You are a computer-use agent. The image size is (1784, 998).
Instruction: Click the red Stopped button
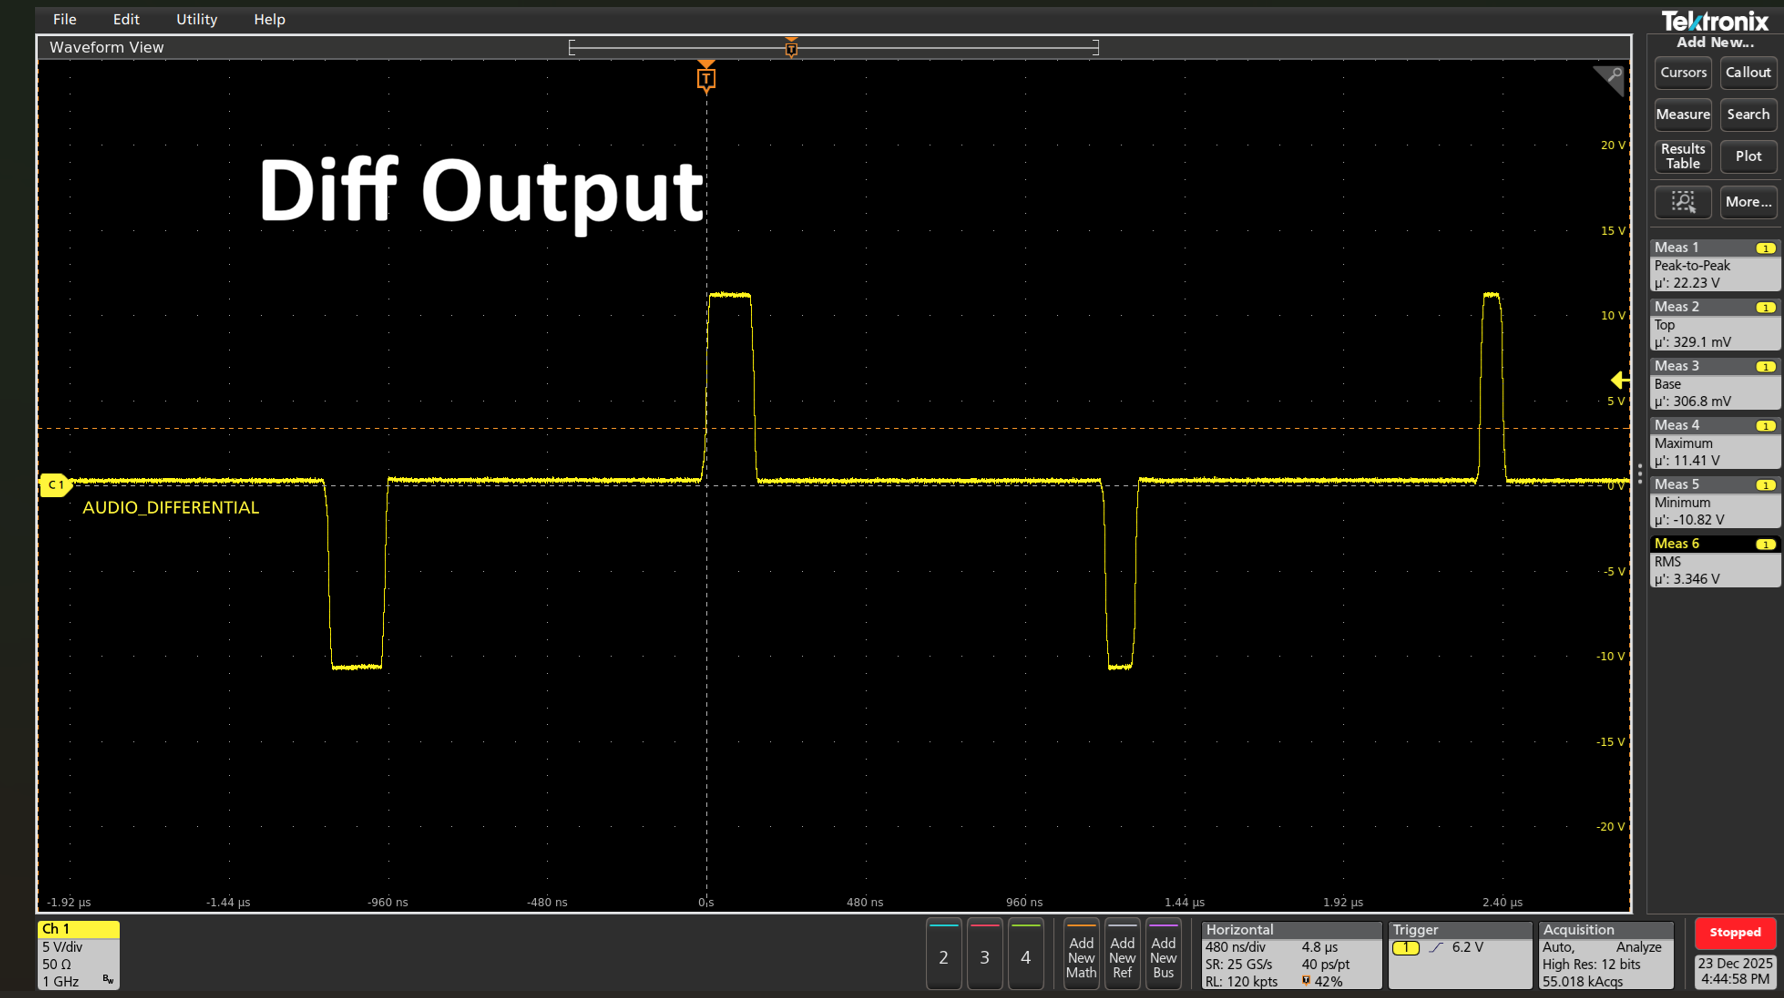[x=1735, y=933]
